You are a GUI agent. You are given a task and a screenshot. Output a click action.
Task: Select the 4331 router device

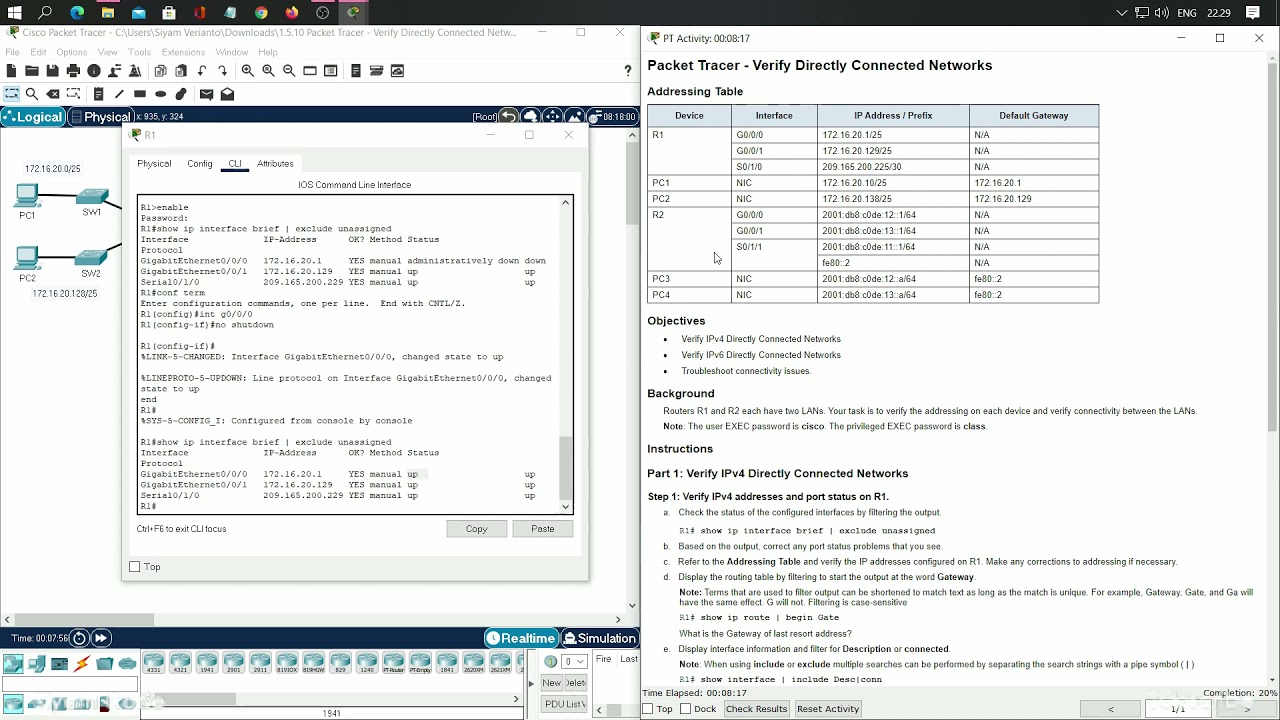154,662
